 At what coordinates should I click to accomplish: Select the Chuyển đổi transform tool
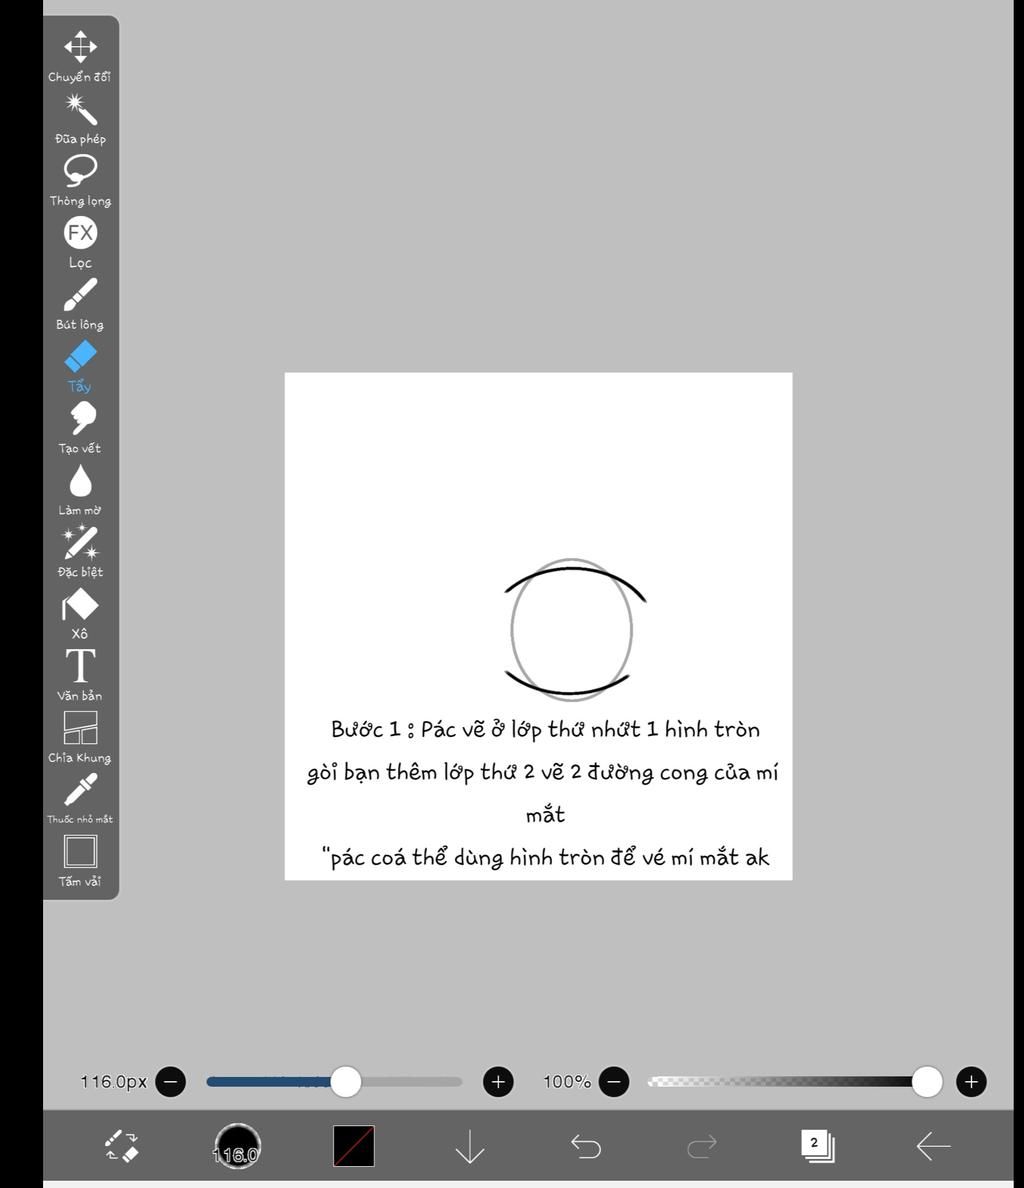[x=80, y=56]
